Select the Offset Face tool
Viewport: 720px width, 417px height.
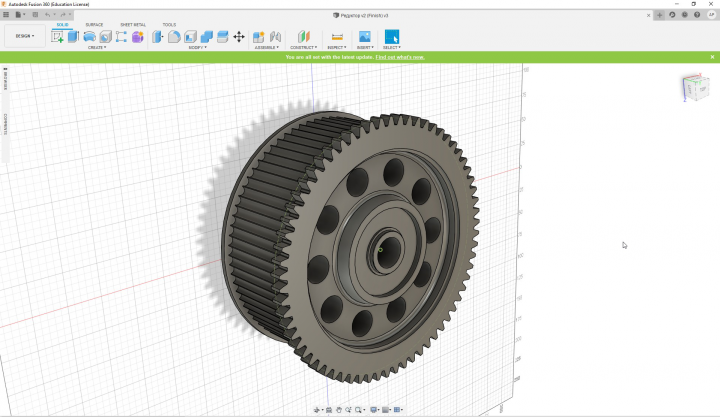tap(223, 37)
